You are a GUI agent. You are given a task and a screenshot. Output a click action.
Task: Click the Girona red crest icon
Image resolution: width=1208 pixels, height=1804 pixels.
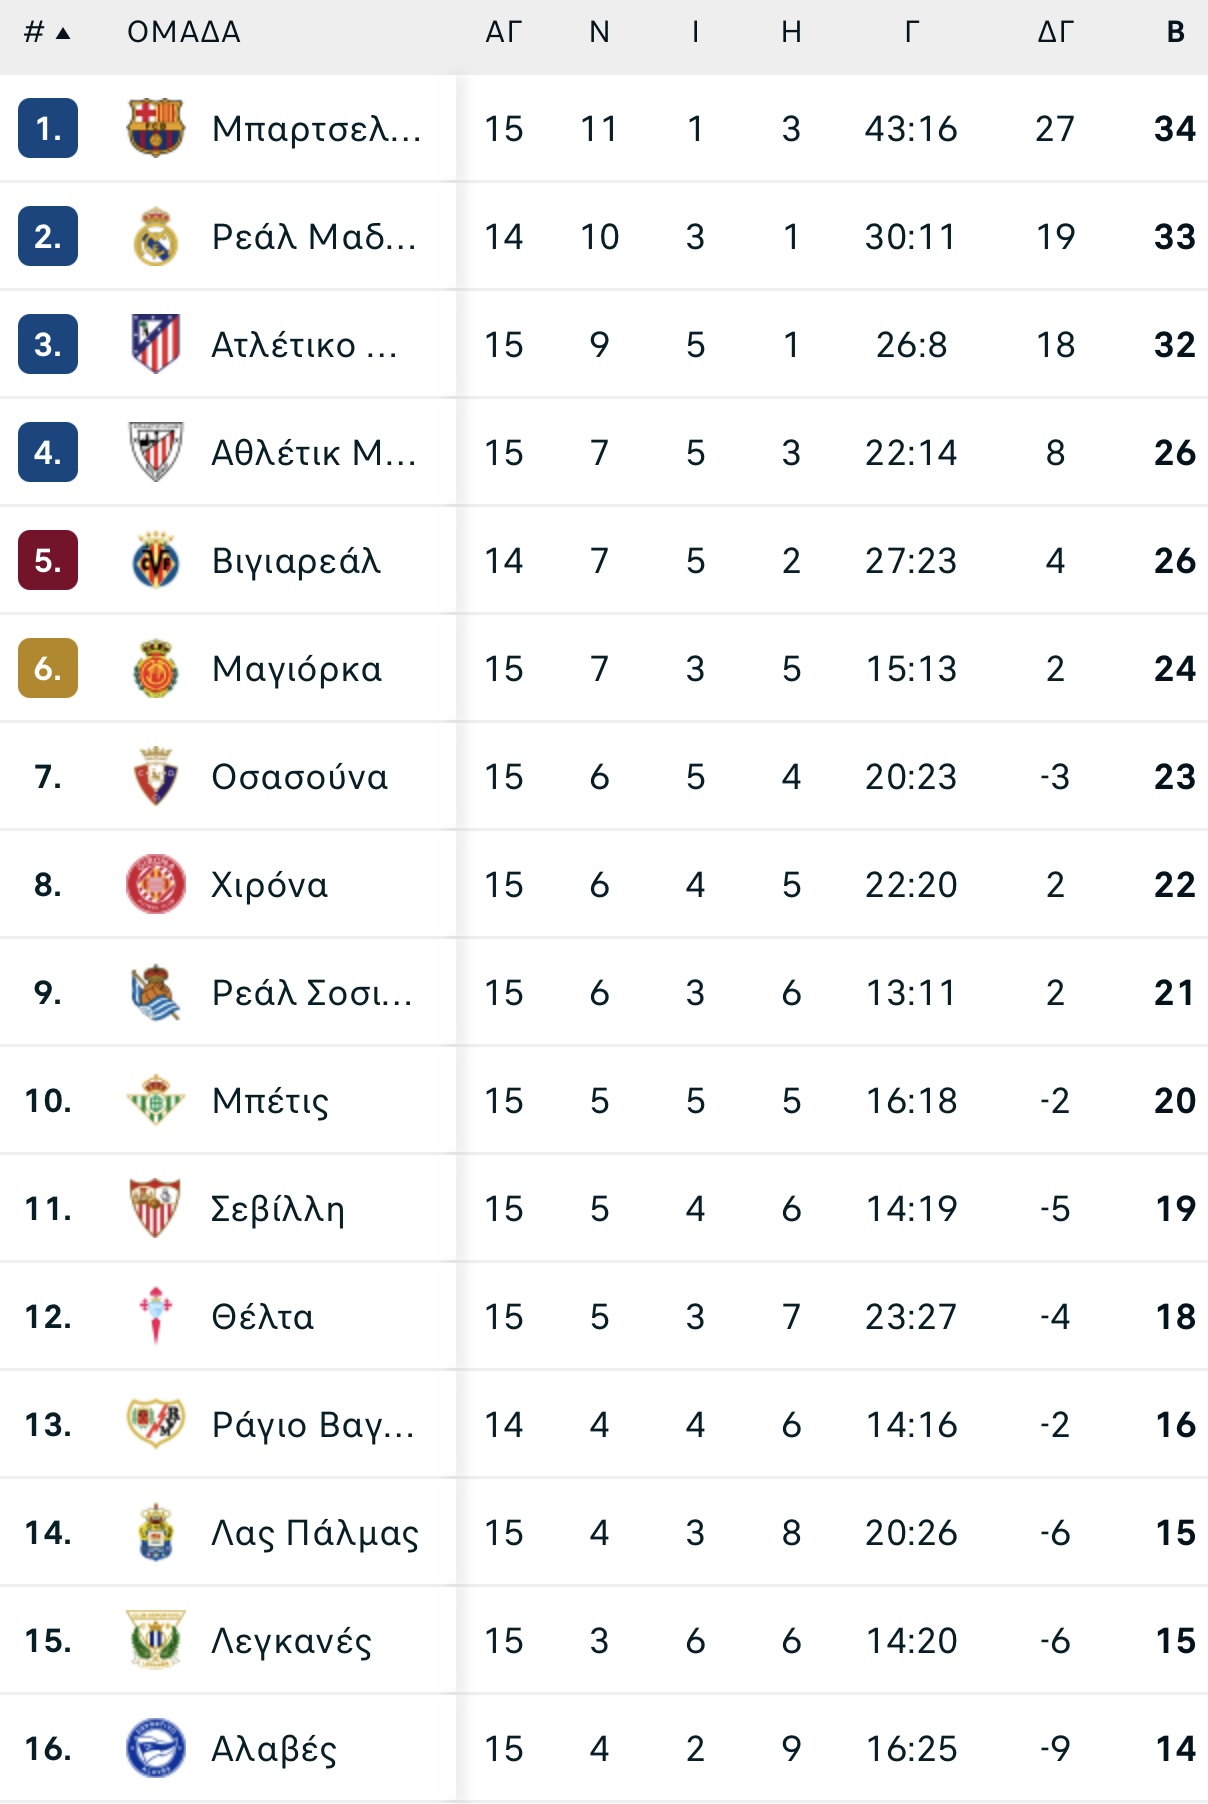click(155, 884)
